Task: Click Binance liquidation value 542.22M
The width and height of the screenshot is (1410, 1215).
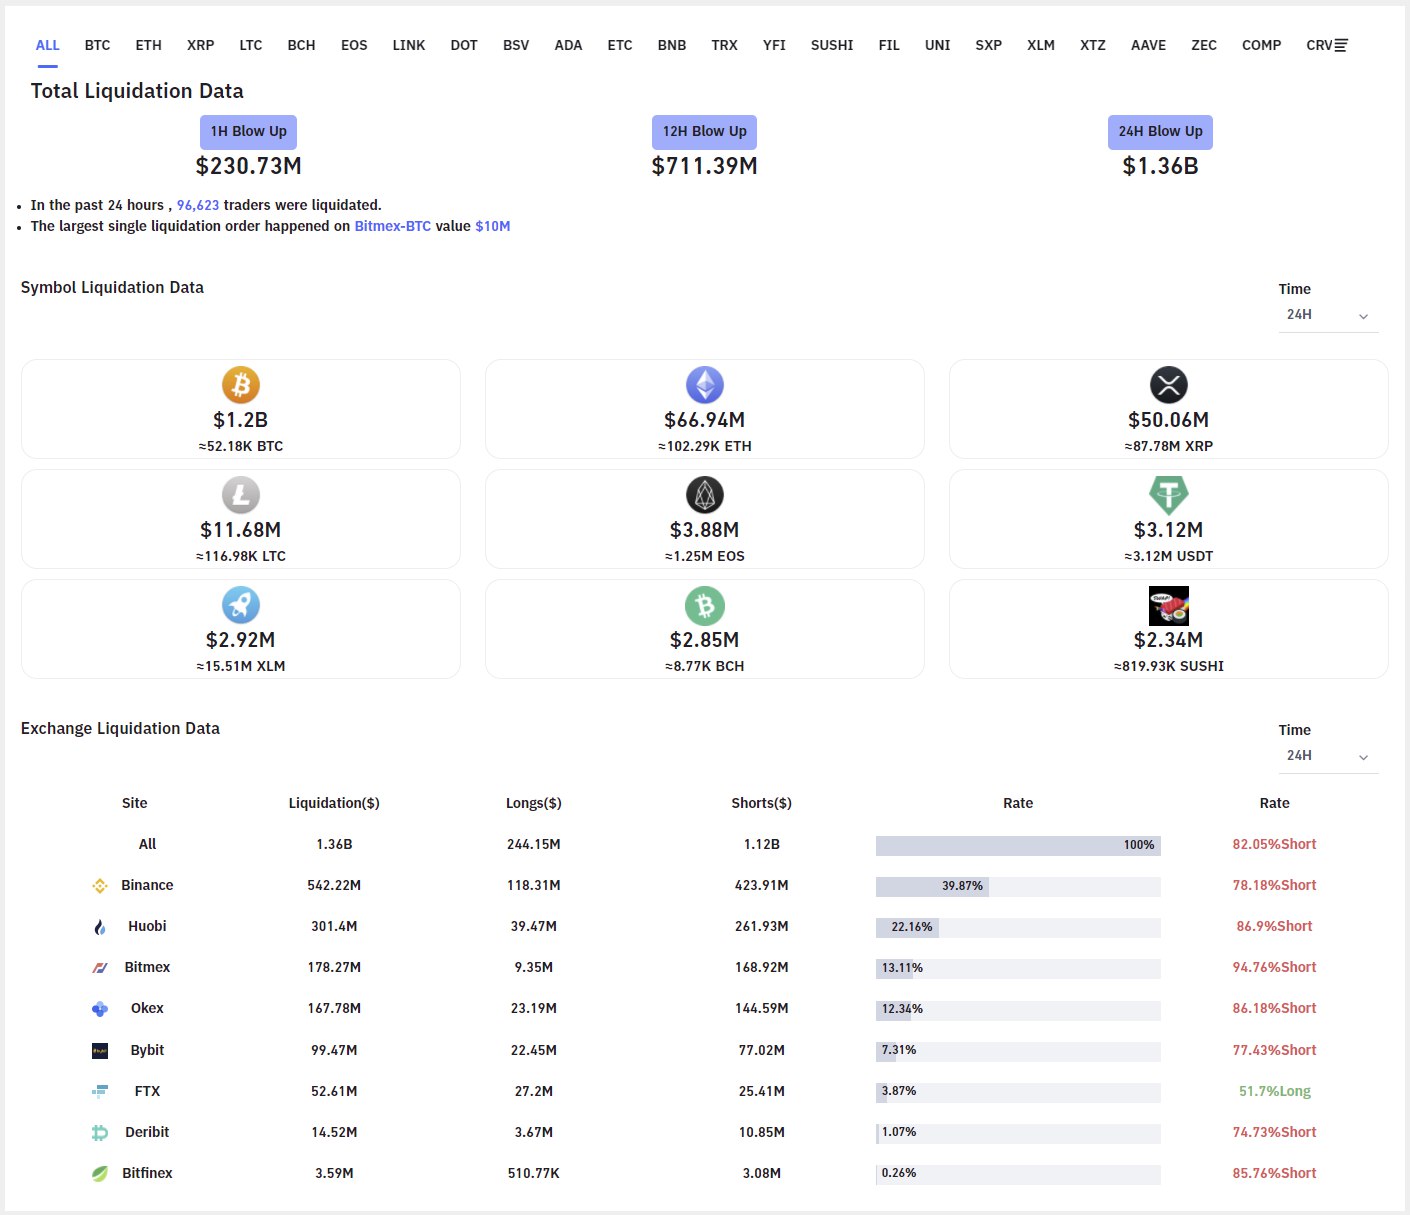Action: (334, 885)
